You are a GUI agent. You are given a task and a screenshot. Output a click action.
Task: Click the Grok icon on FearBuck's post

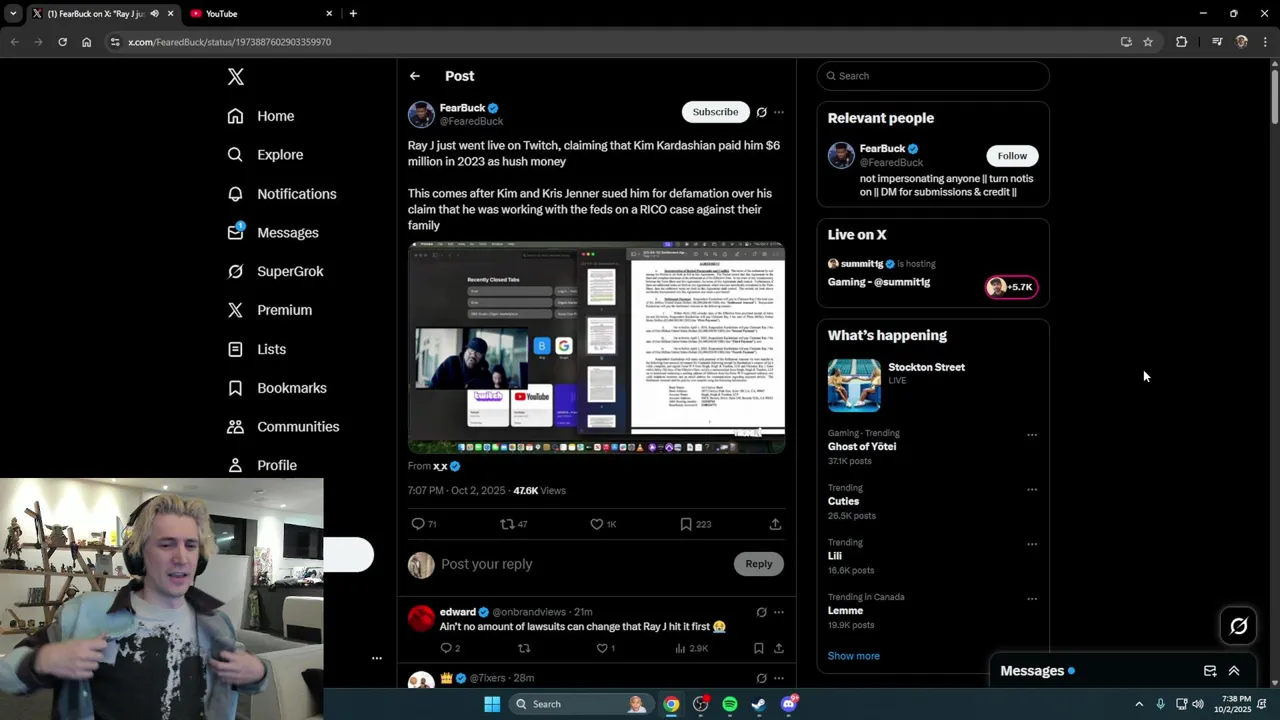click(x=761, y=112)
